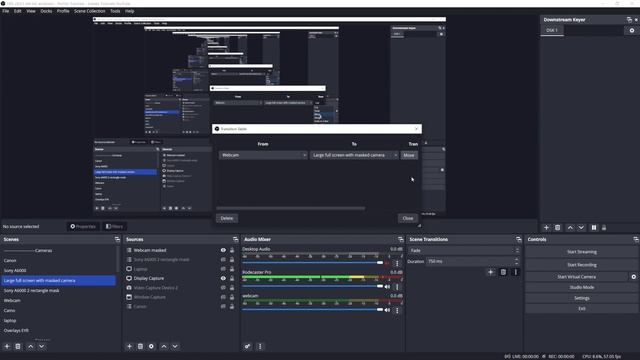The image size is (640, 360).
Task: Open the File menu
Action: pyautogui.click(x=6, y=11)
